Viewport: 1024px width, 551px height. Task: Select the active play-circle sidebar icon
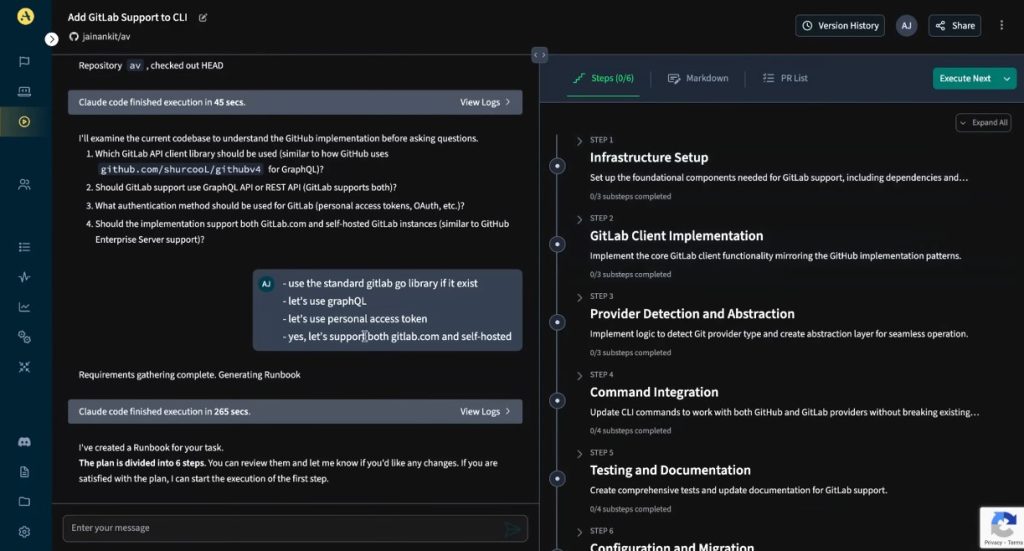click(25, 122)
